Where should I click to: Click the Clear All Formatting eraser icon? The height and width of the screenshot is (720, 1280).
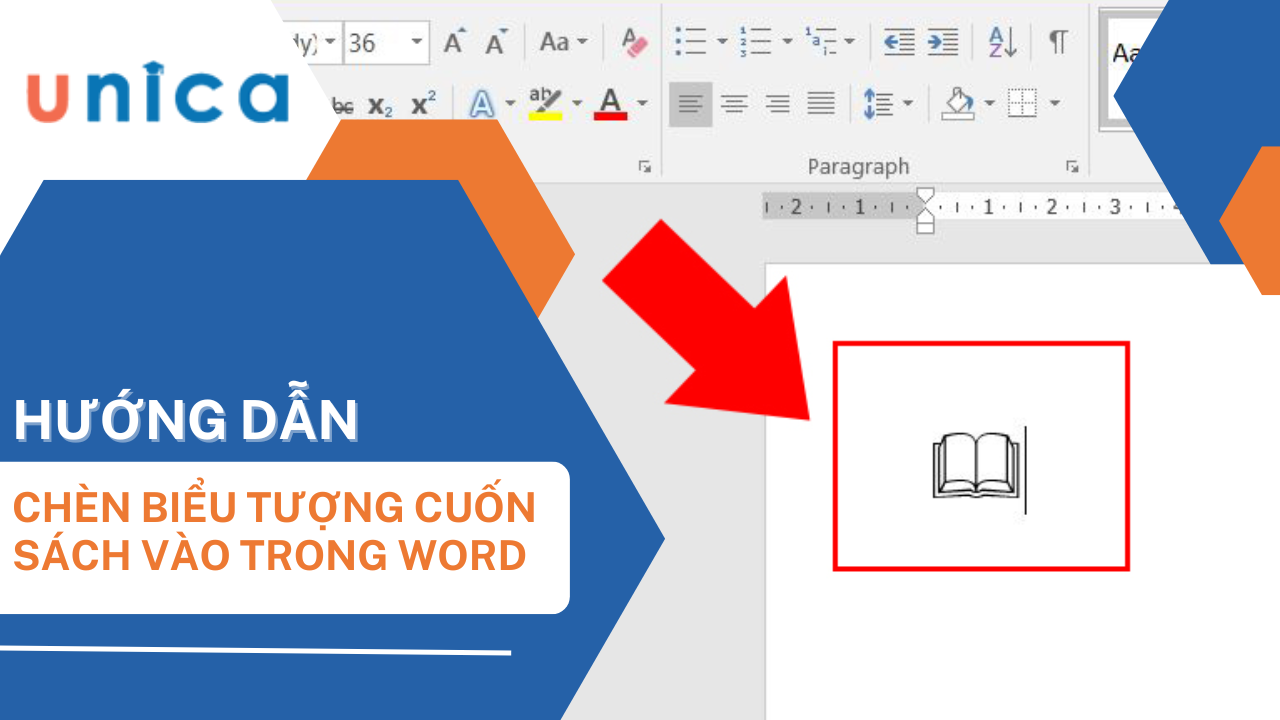pyautogui.click(x=634, y=42)
